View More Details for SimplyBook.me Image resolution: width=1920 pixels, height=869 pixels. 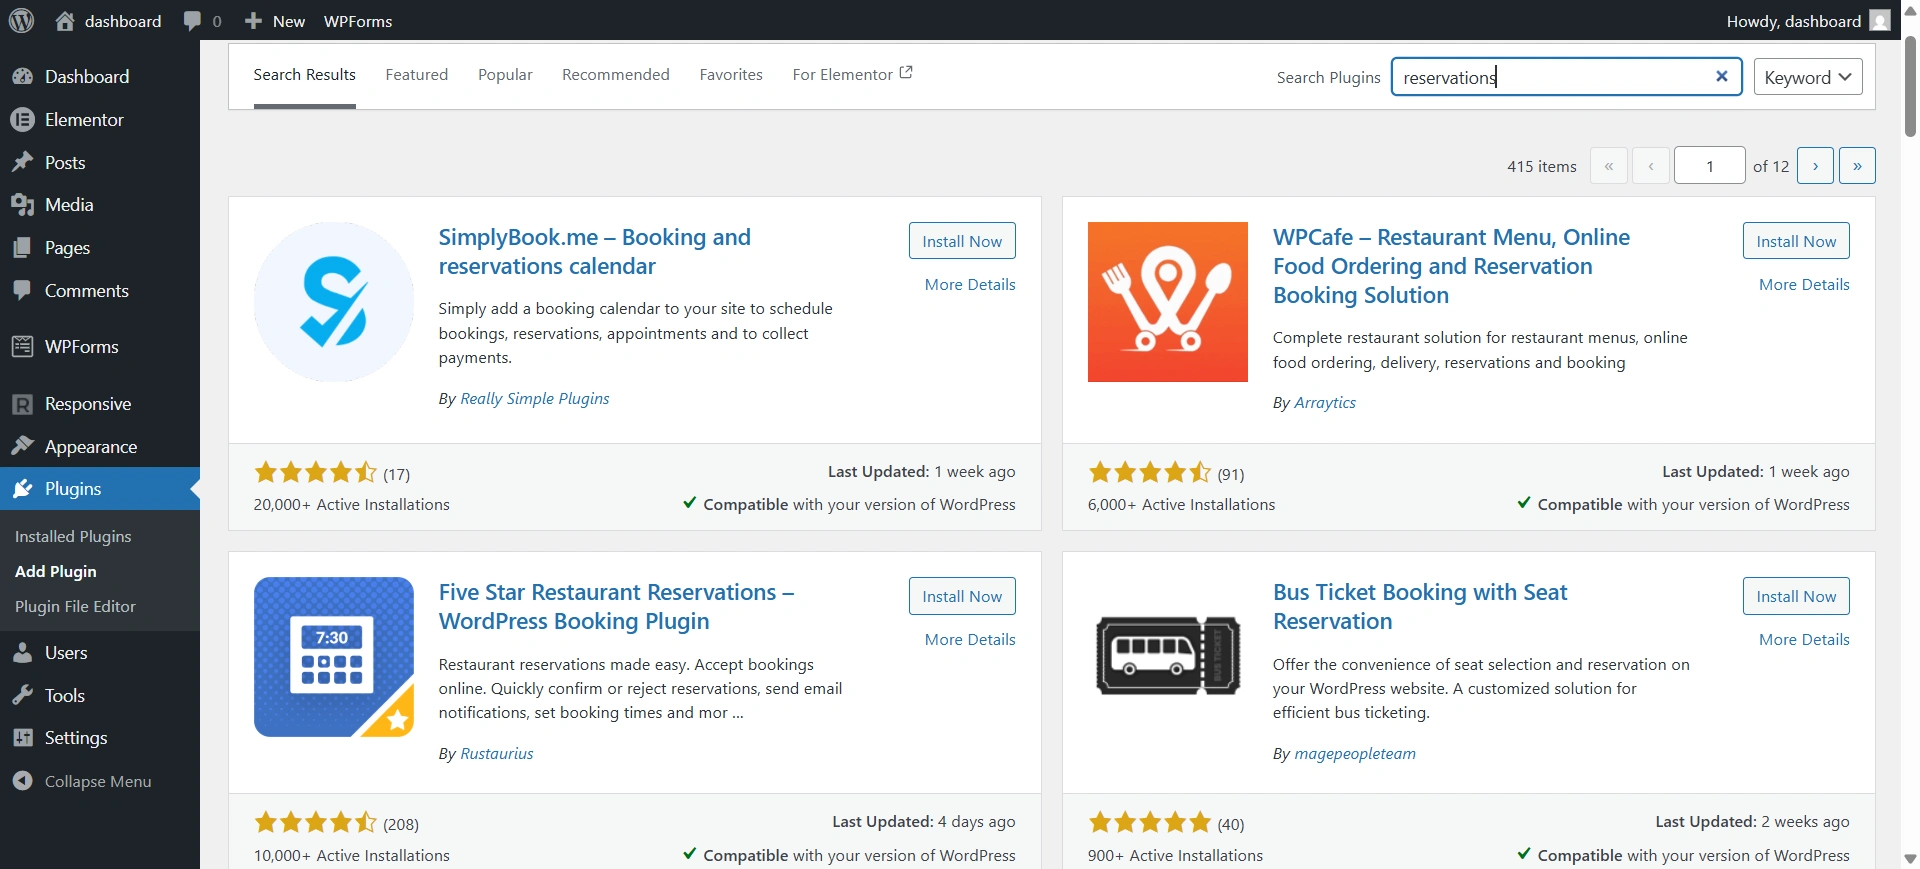tap(970, 285)
